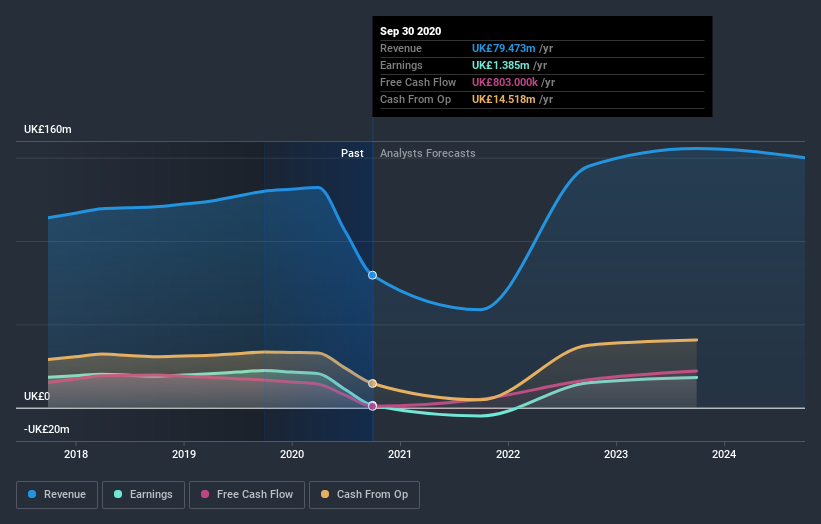Toggle the Earnings legend series
Screen dimensions: 821x524
[143, 495]
